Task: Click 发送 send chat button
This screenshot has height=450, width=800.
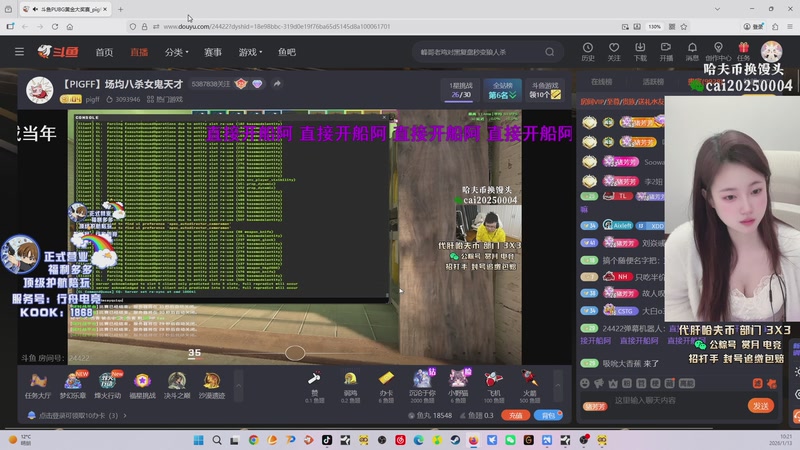Action: pos(761,406)
